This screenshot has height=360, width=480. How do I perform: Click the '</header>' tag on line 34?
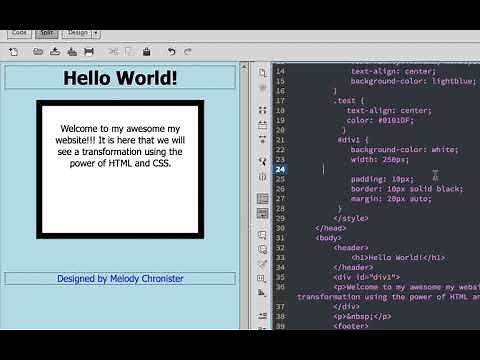point(353,267)
